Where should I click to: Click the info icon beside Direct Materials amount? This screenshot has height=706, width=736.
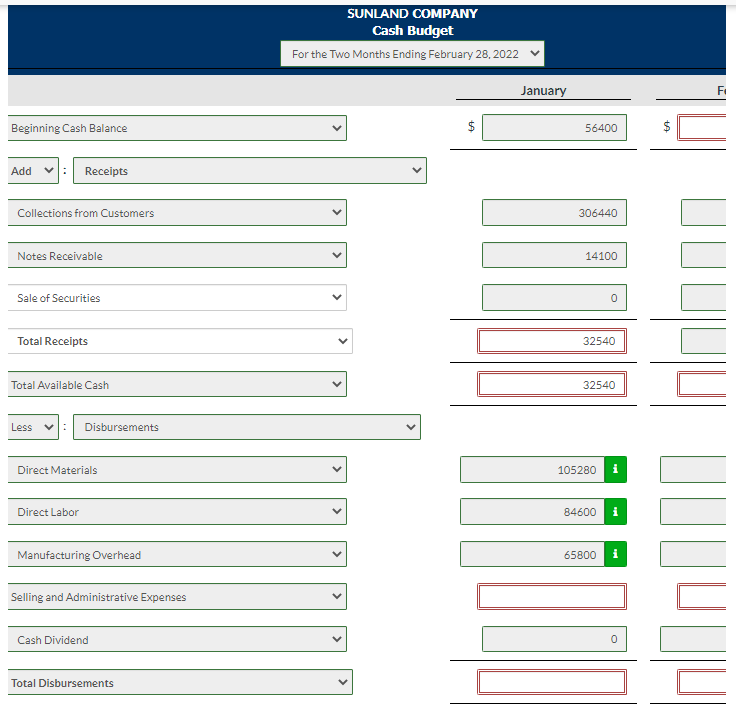pos(615,469)
